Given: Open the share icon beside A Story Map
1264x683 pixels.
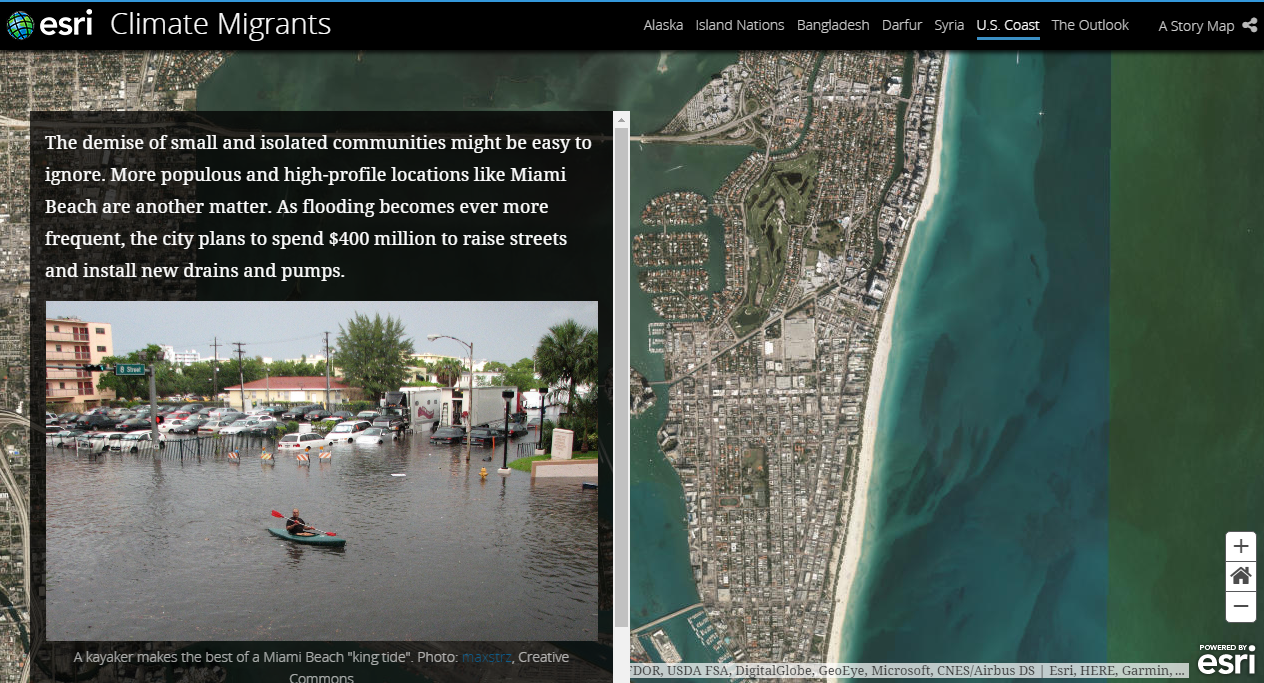Looking at the screenshot, I should (x=1249, y=26).
